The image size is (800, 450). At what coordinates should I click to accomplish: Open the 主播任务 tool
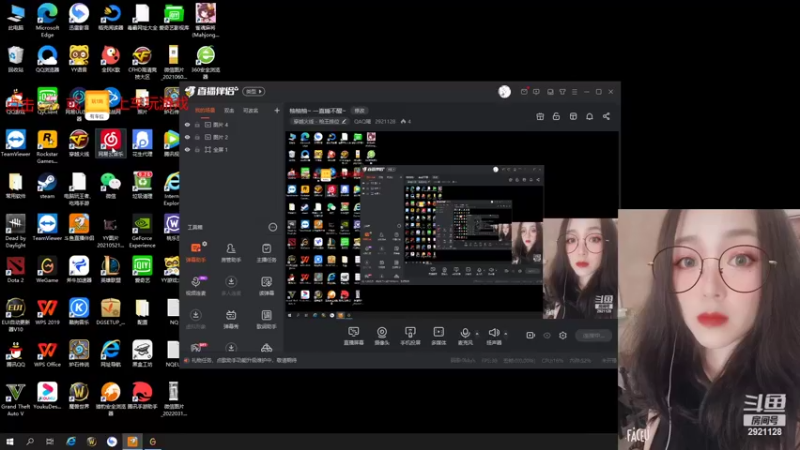[266, 253]
